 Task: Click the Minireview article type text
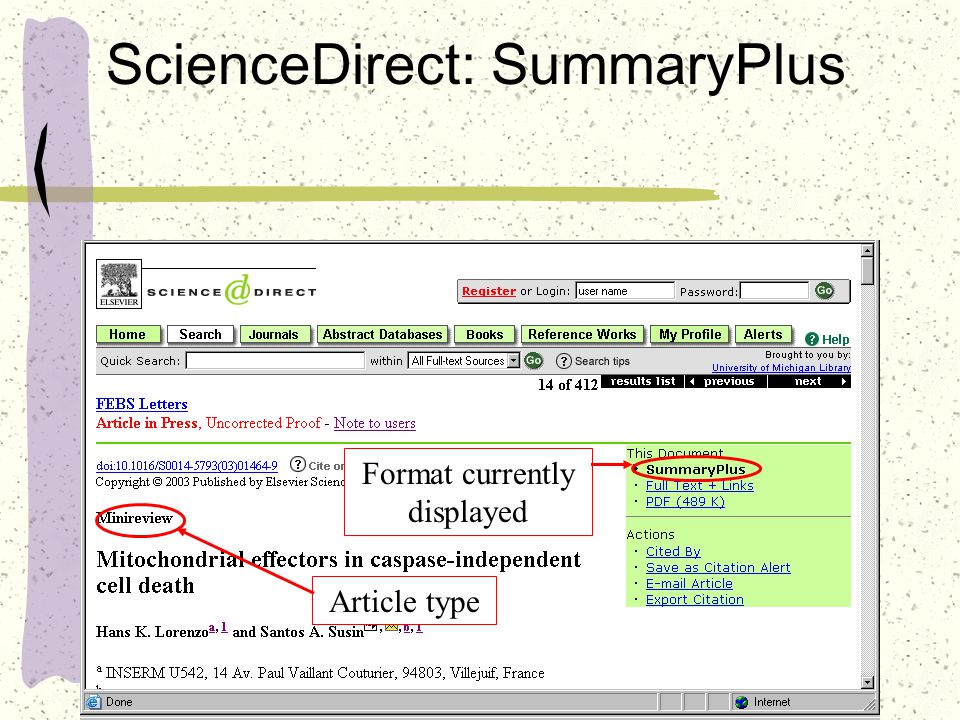(x=135, y=518)
